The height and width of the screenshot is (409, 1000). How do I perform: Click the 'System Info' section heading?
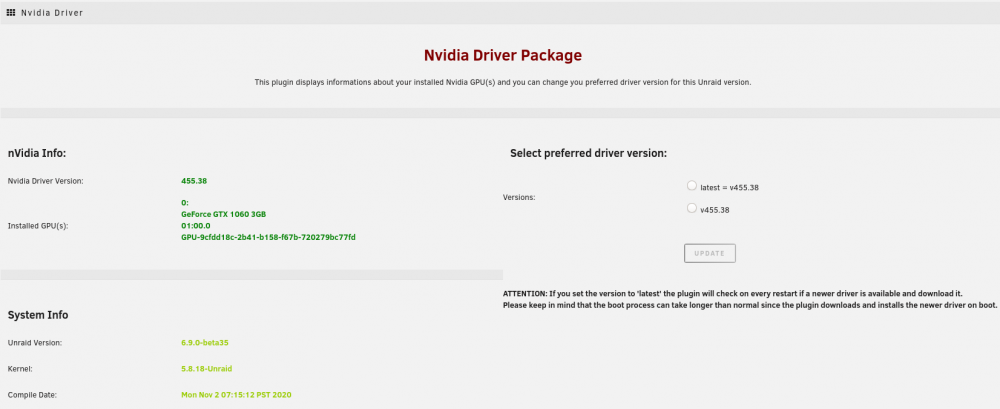click(38, 315)
